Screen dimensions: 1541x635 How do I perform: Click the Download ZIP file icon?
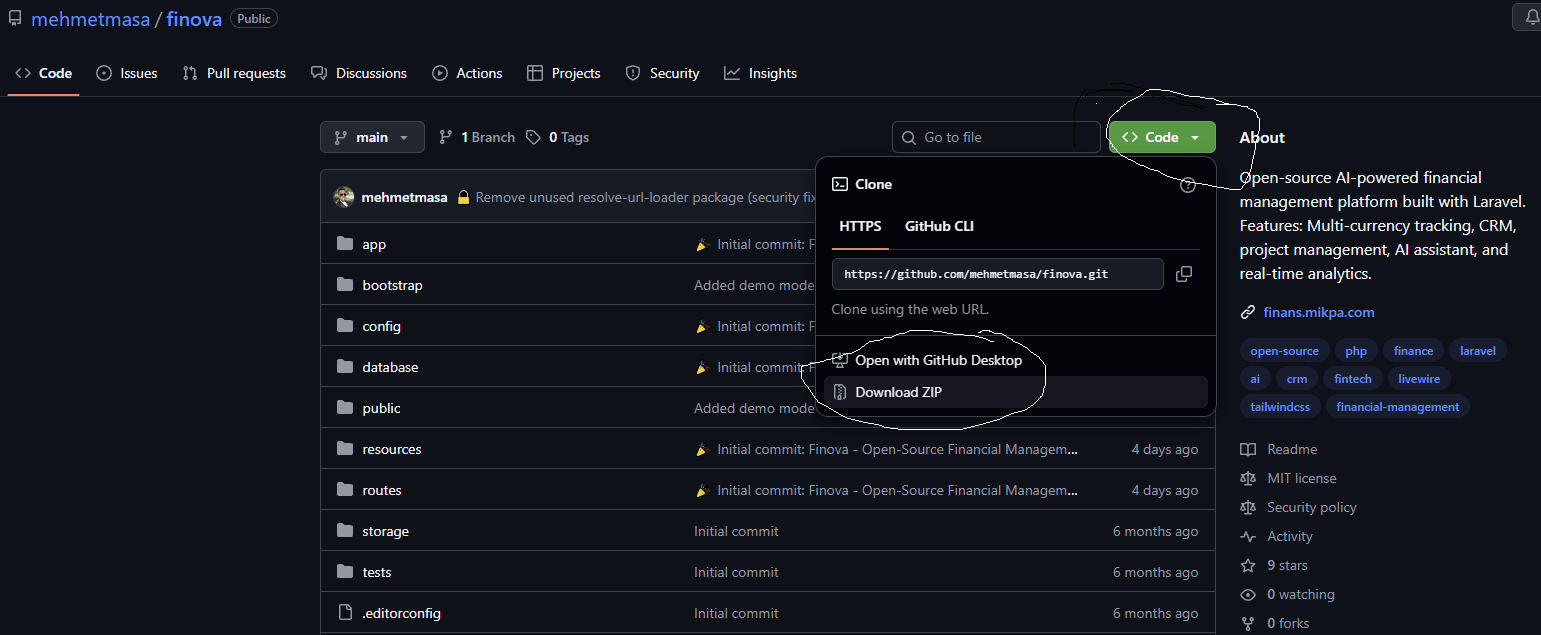point(840,392)
